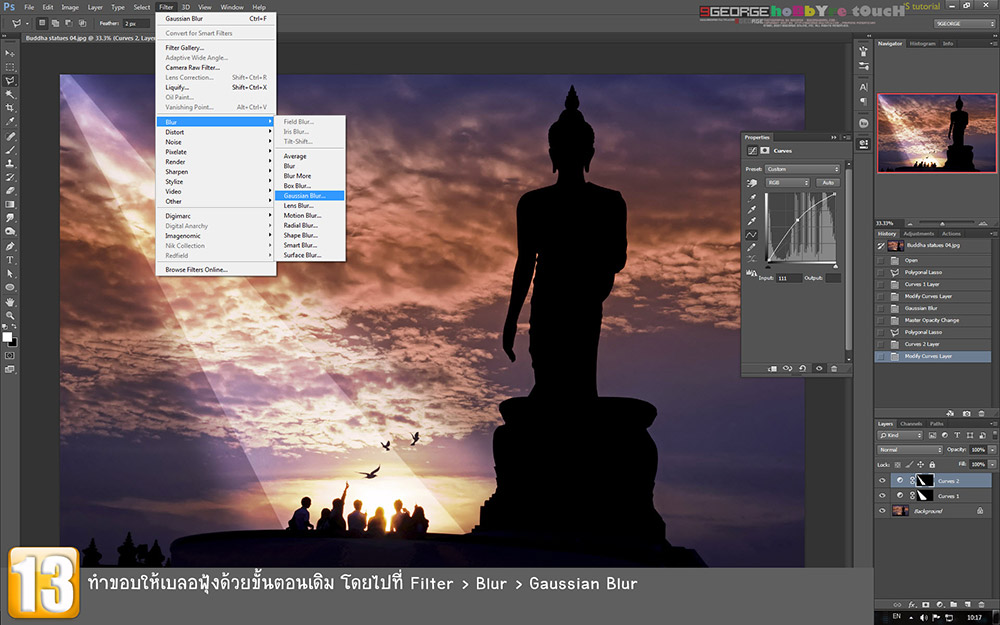This screenshot has height=625, width=1000.
Task: Click reset to adjustment defaults icon in Properties
Action: (x=802, y=369)
